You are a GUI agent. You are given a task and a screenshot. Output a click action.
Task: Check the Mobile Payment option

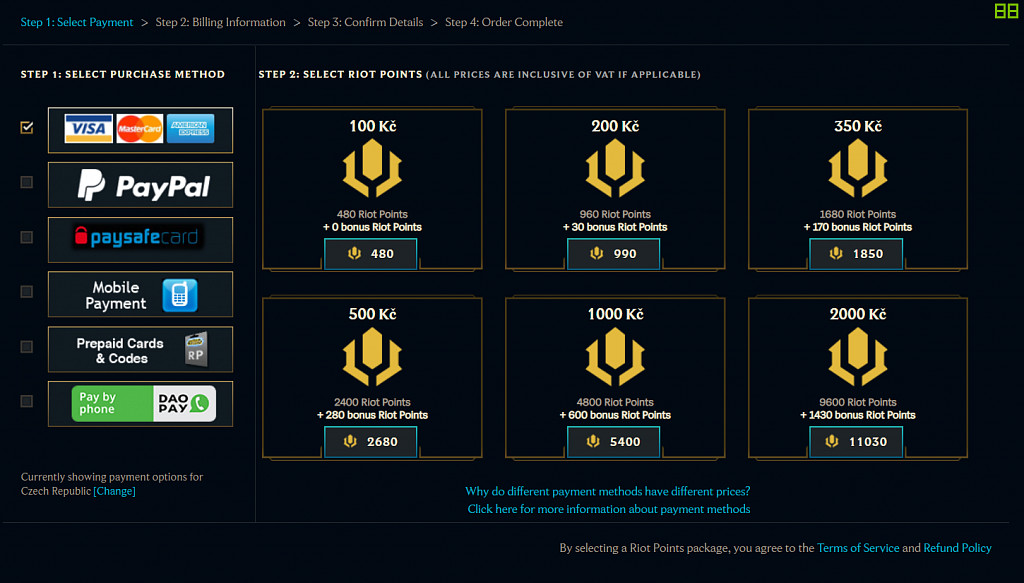pos(26,292)
